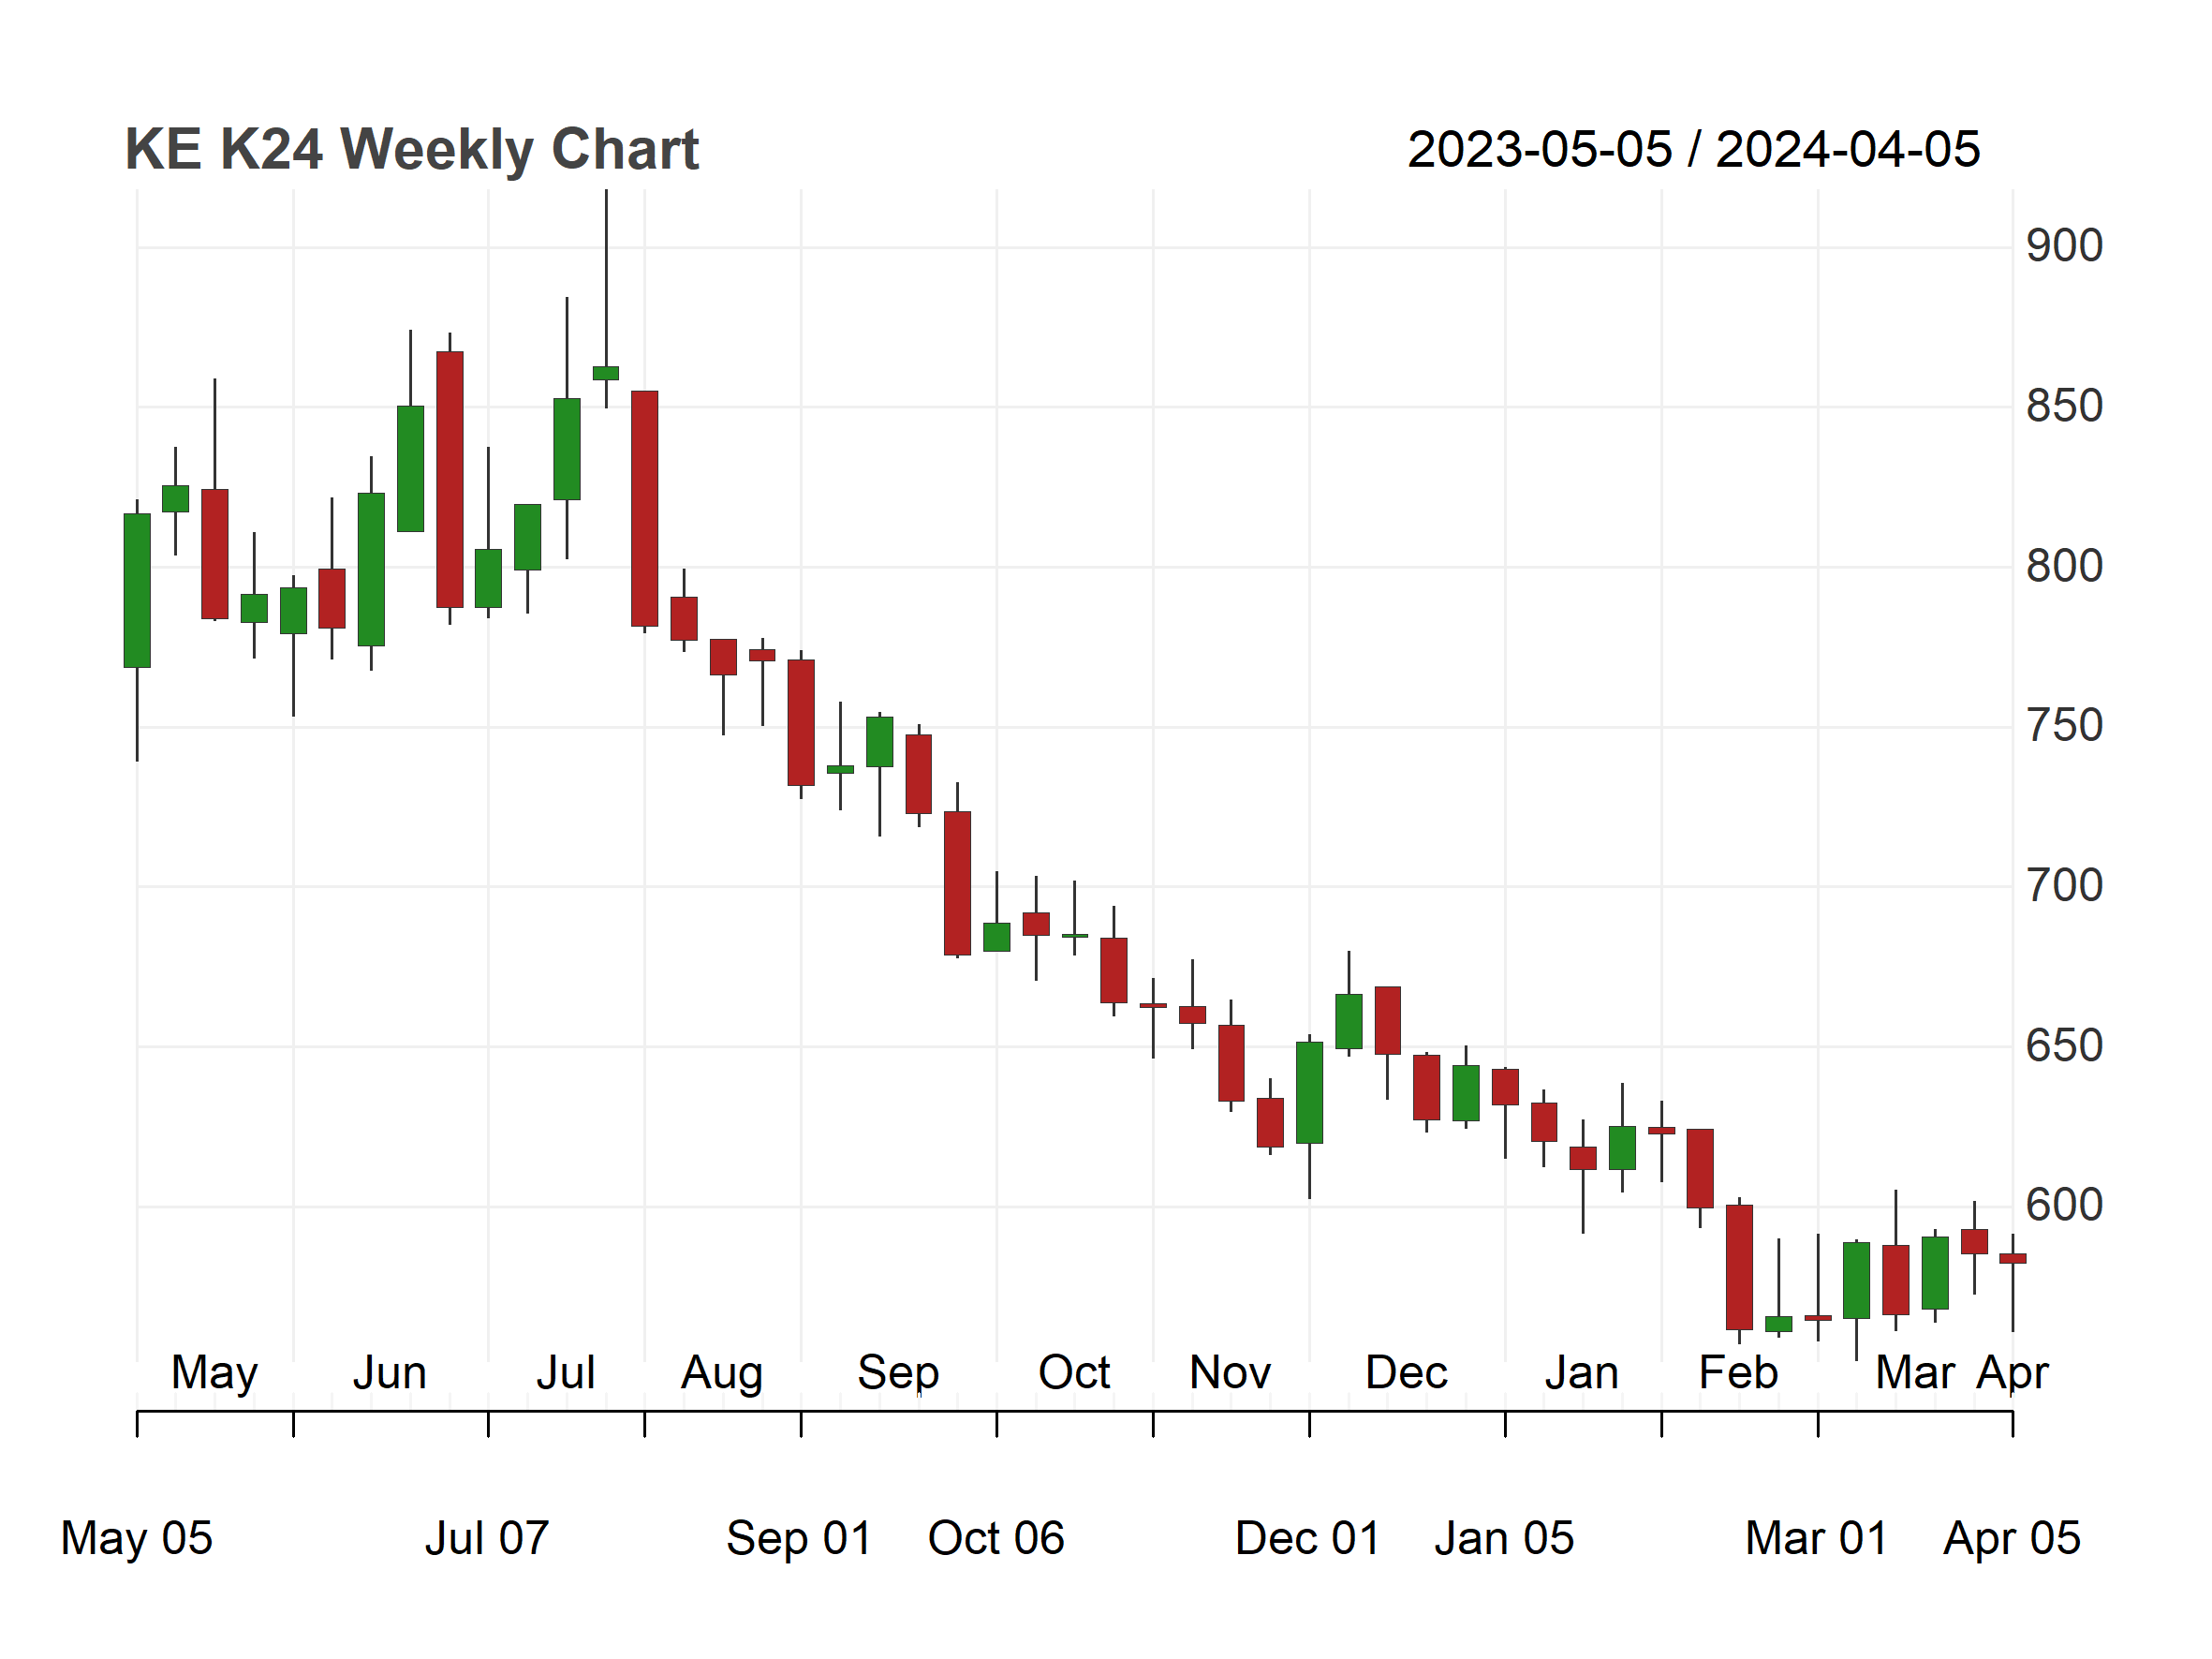Click the Oct 06 date label
2212x1659 pixels.
tap(996, 1539)
